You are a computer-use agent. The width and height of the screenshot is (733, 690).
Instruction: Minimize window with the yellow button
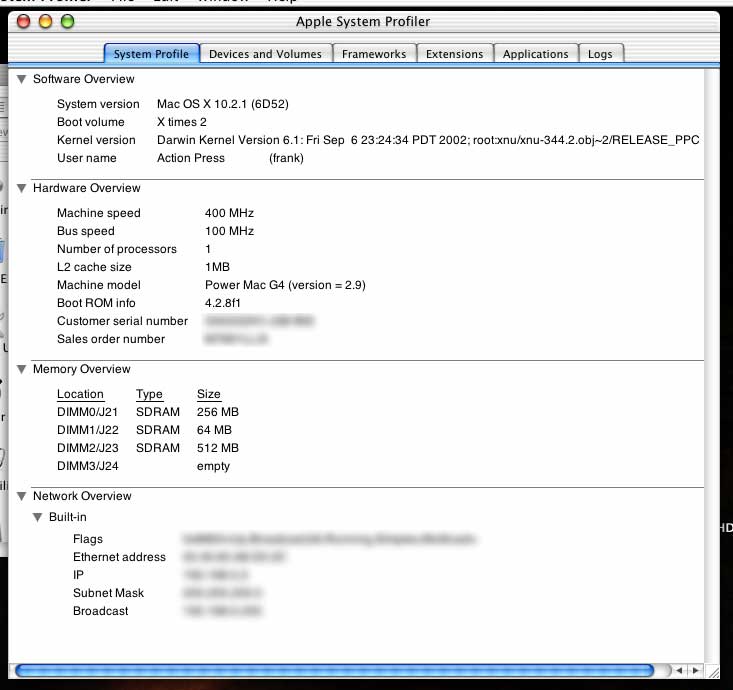coord(45,22)
